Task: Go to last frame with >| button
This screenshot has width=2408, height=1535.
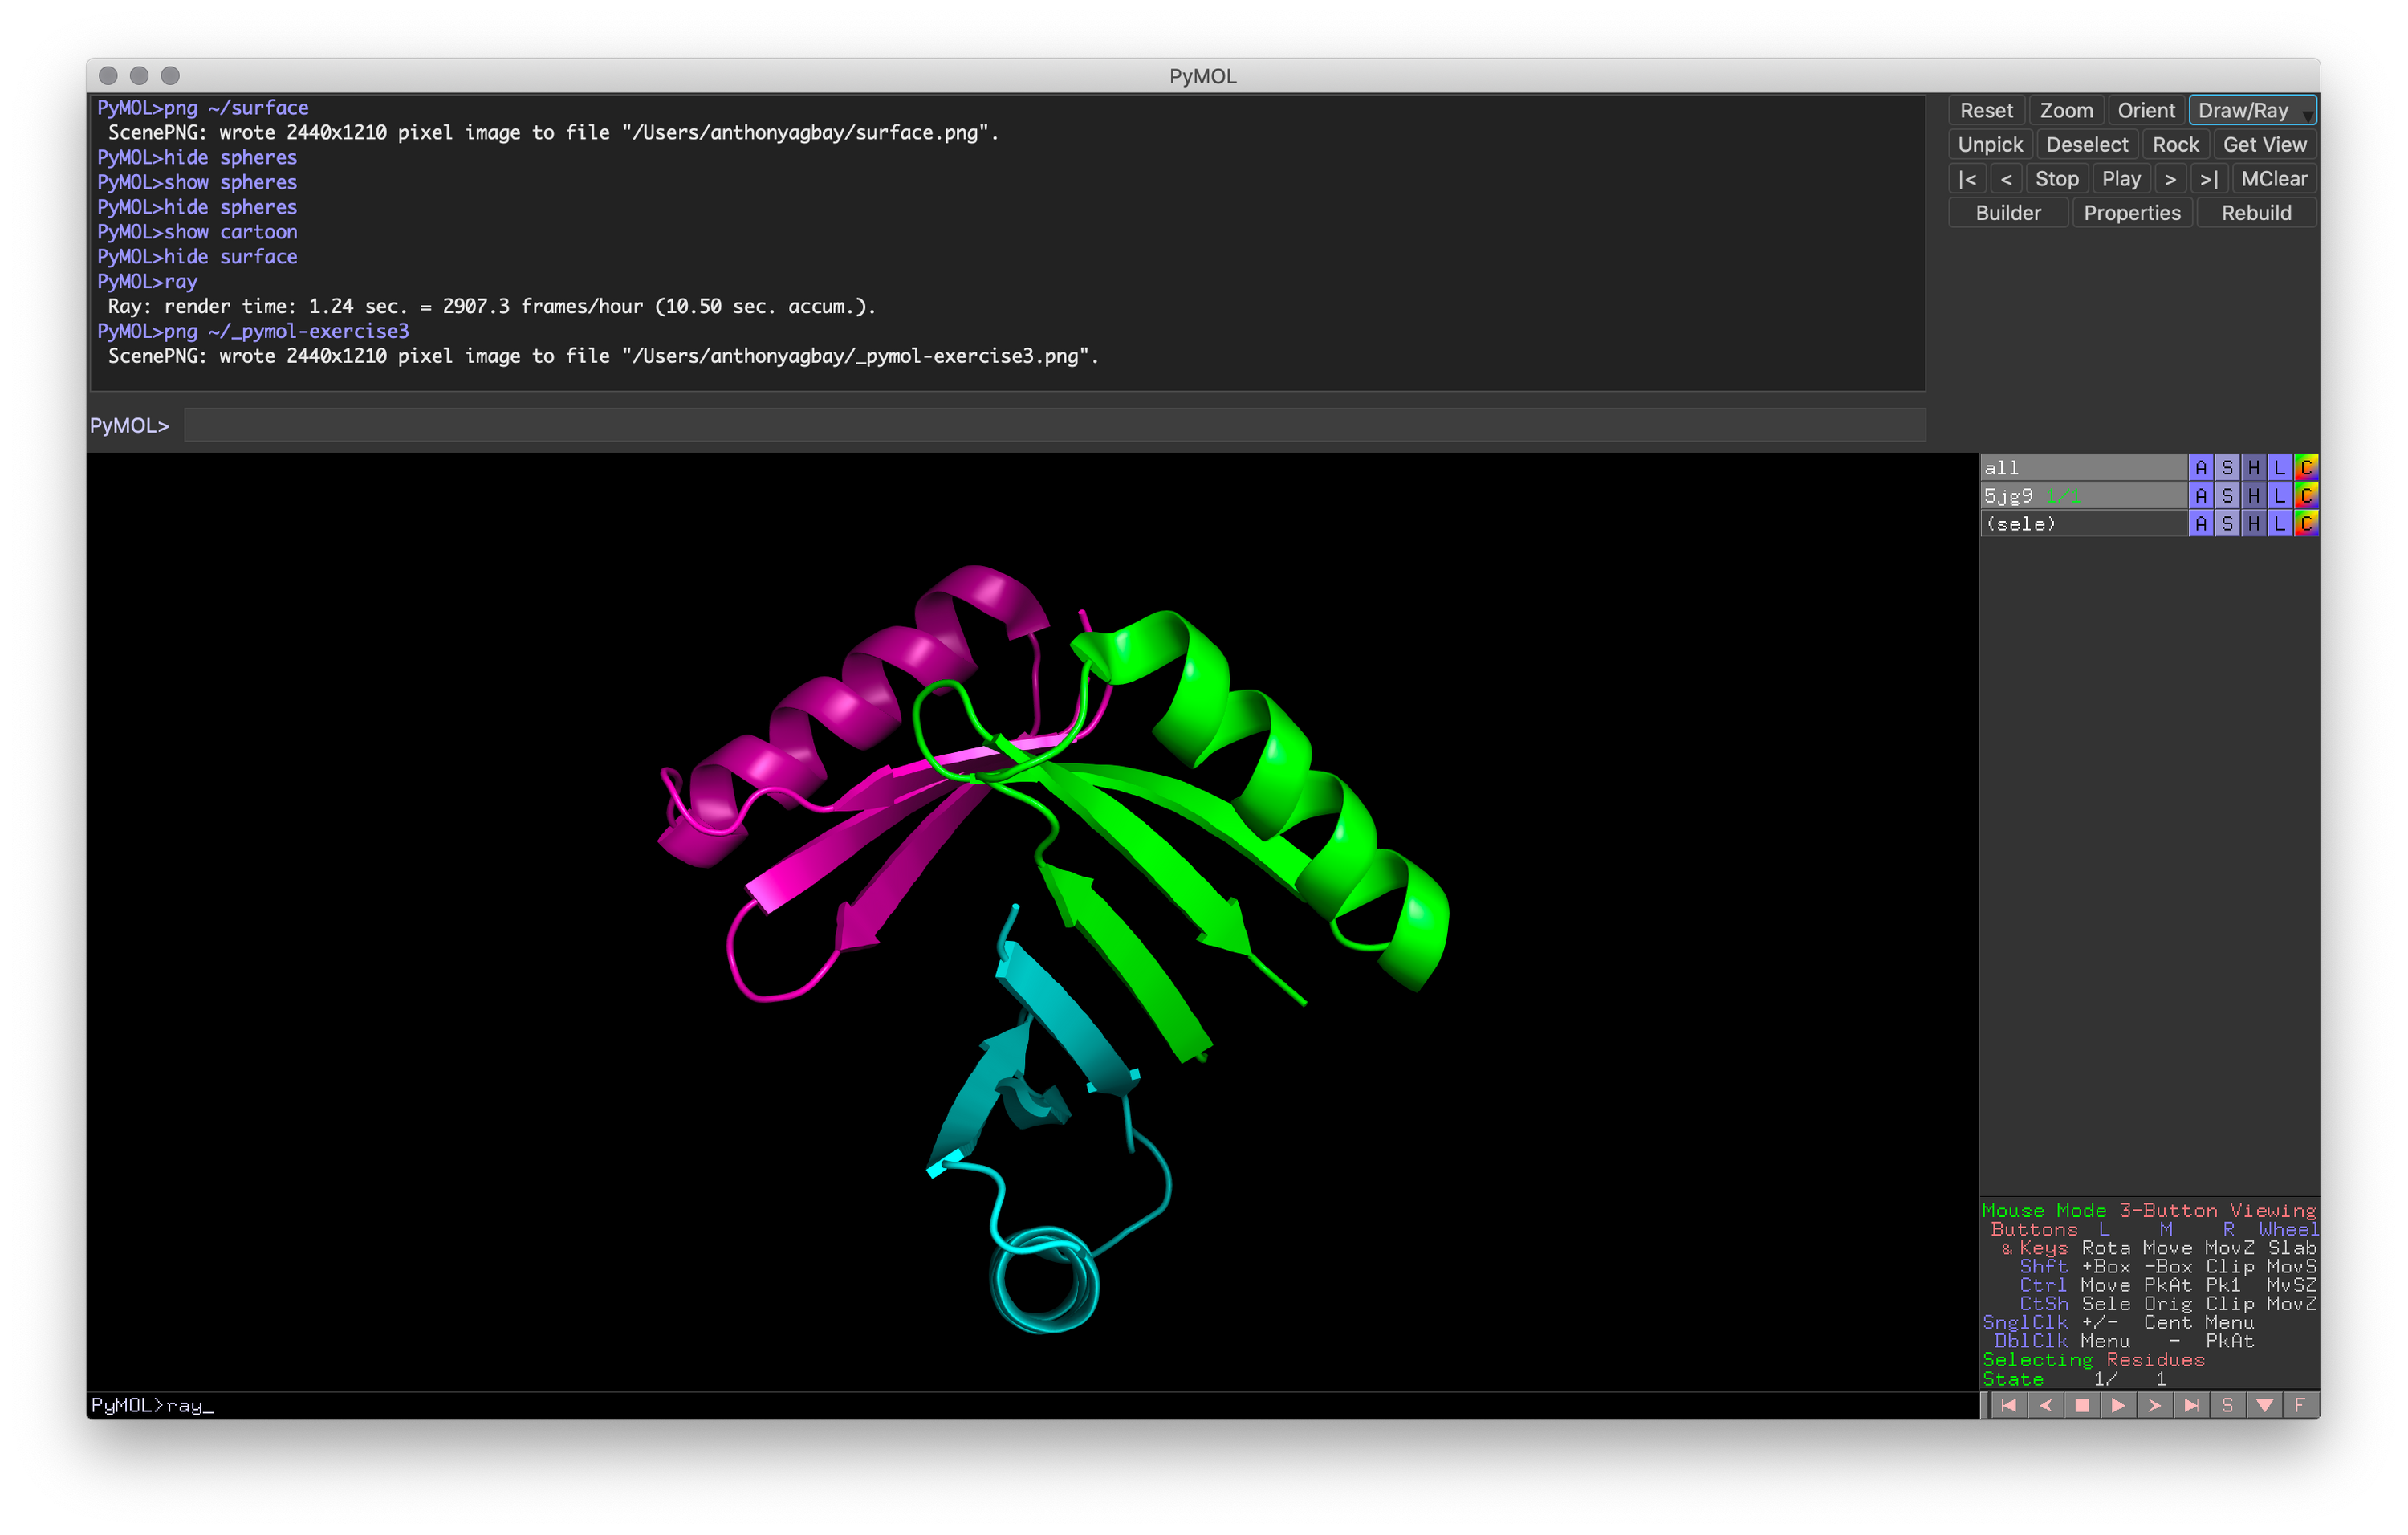Action: 2209,178
